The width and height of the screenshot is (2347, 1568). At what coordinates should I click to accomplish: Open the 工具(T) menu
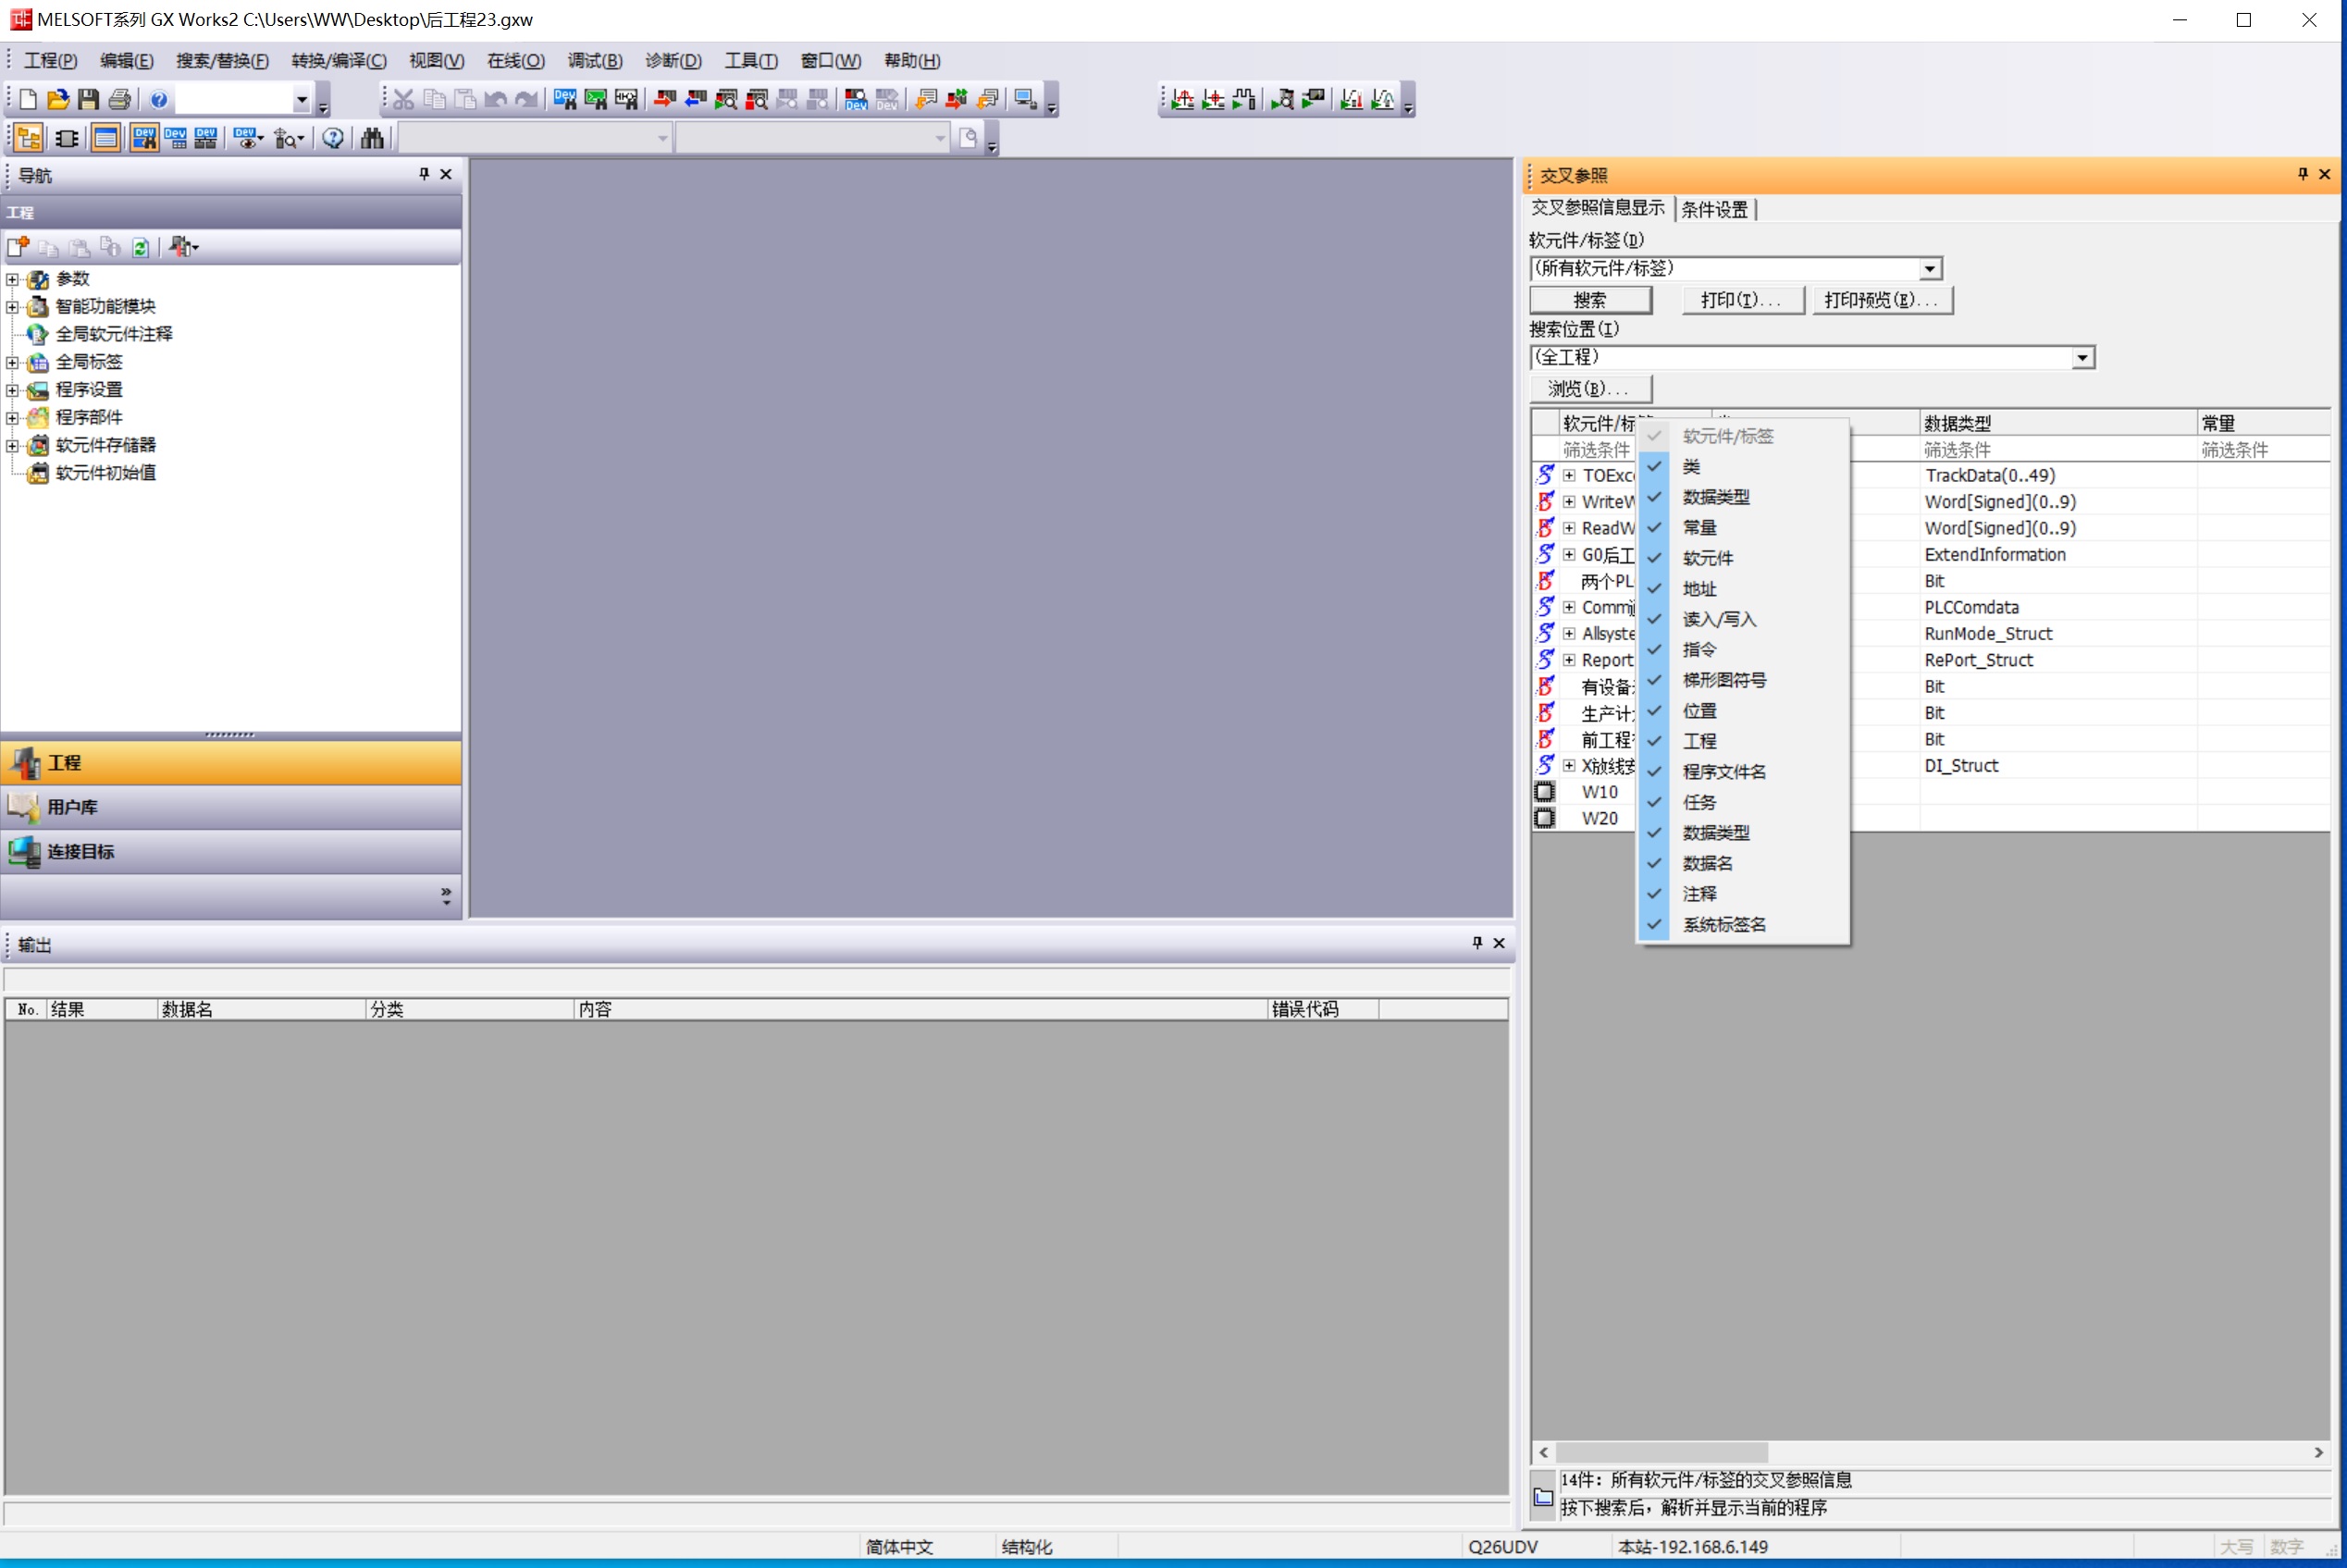[751, 61]
